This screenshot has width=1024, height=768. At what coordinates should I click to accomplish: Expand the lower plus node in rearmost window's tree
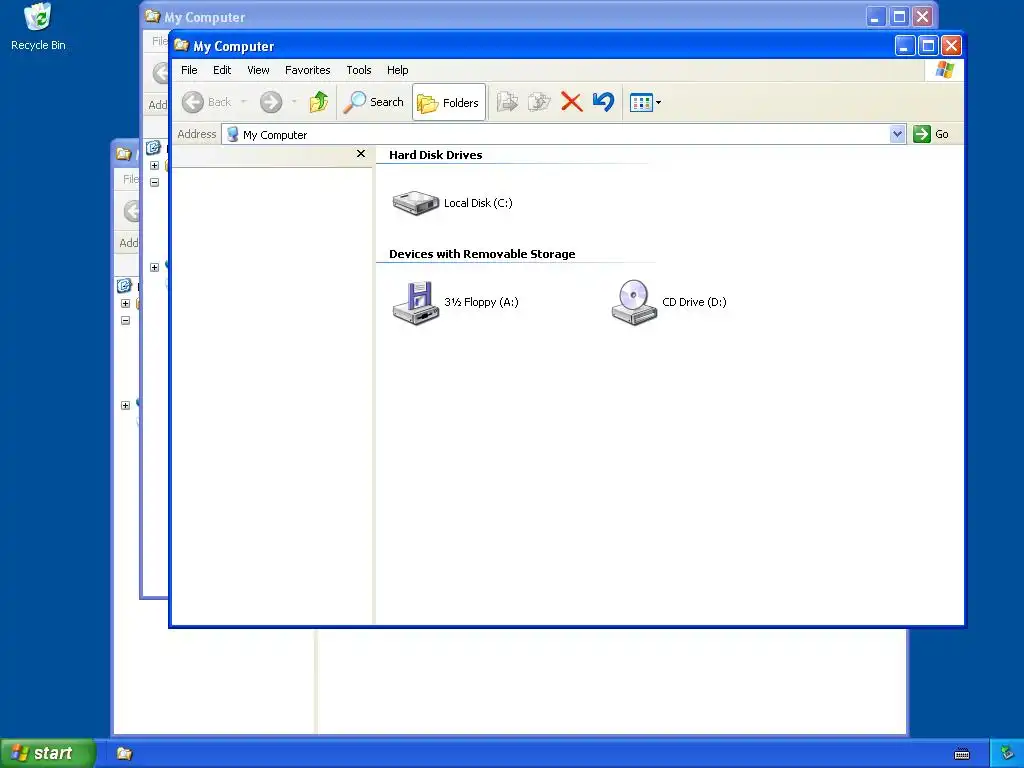pyautogui.click(x=125, y=405)
